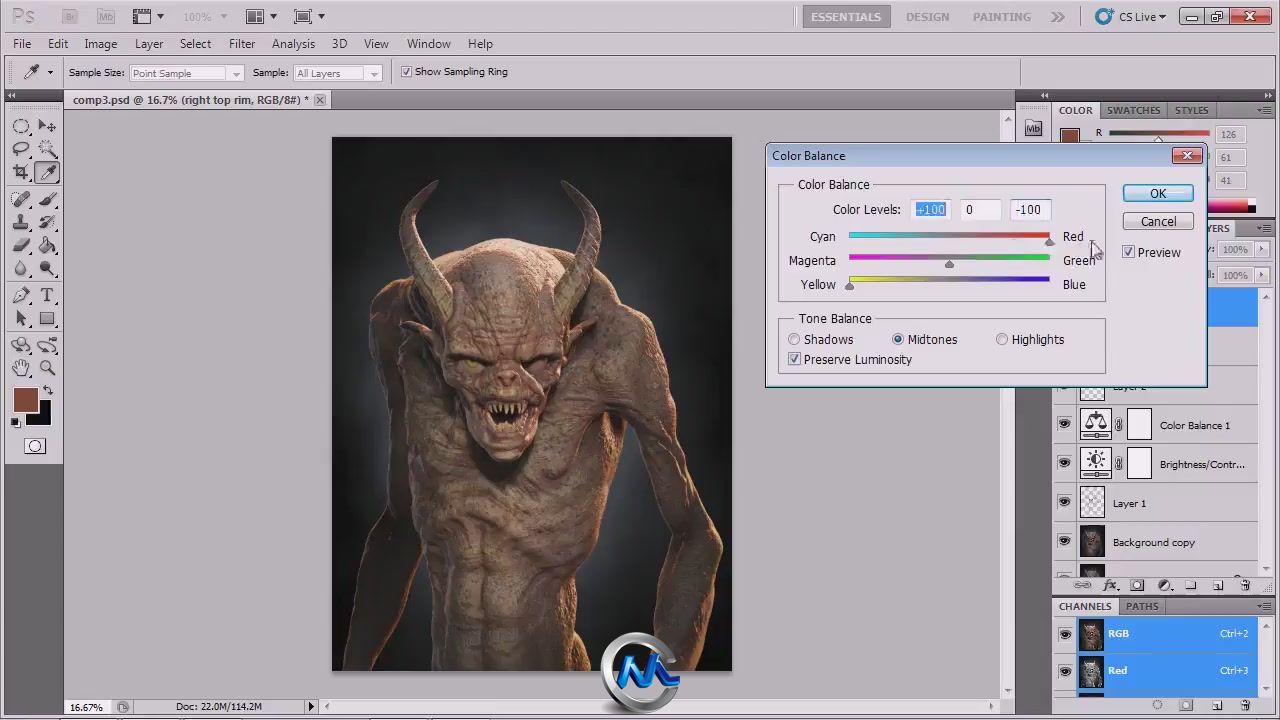
Task: Select the Dodge tool
Action: click(47, 269)
